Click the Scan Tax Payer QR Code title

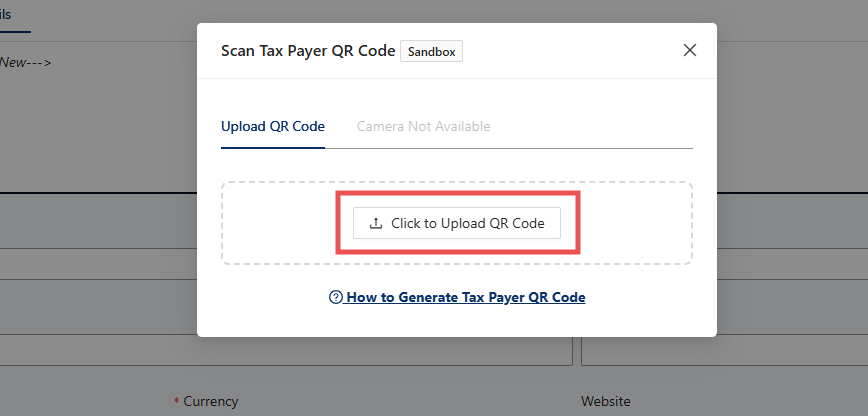coord(307,51)
